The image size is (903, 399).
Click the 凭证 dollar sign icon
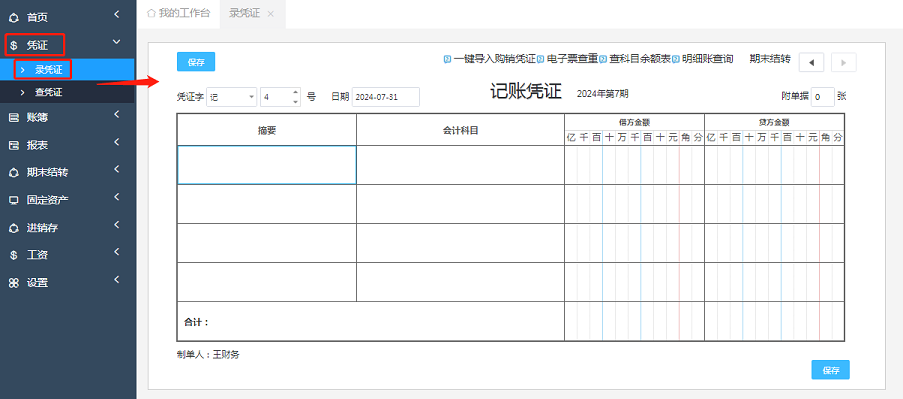14,45
